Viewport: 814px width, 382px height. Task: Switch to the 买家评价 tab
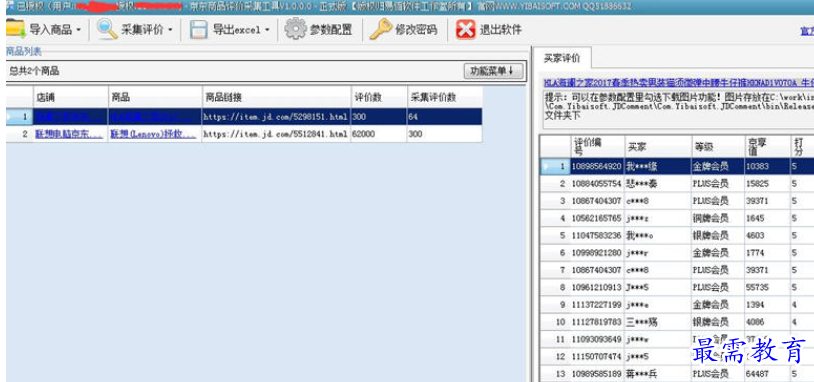[562, 58]
